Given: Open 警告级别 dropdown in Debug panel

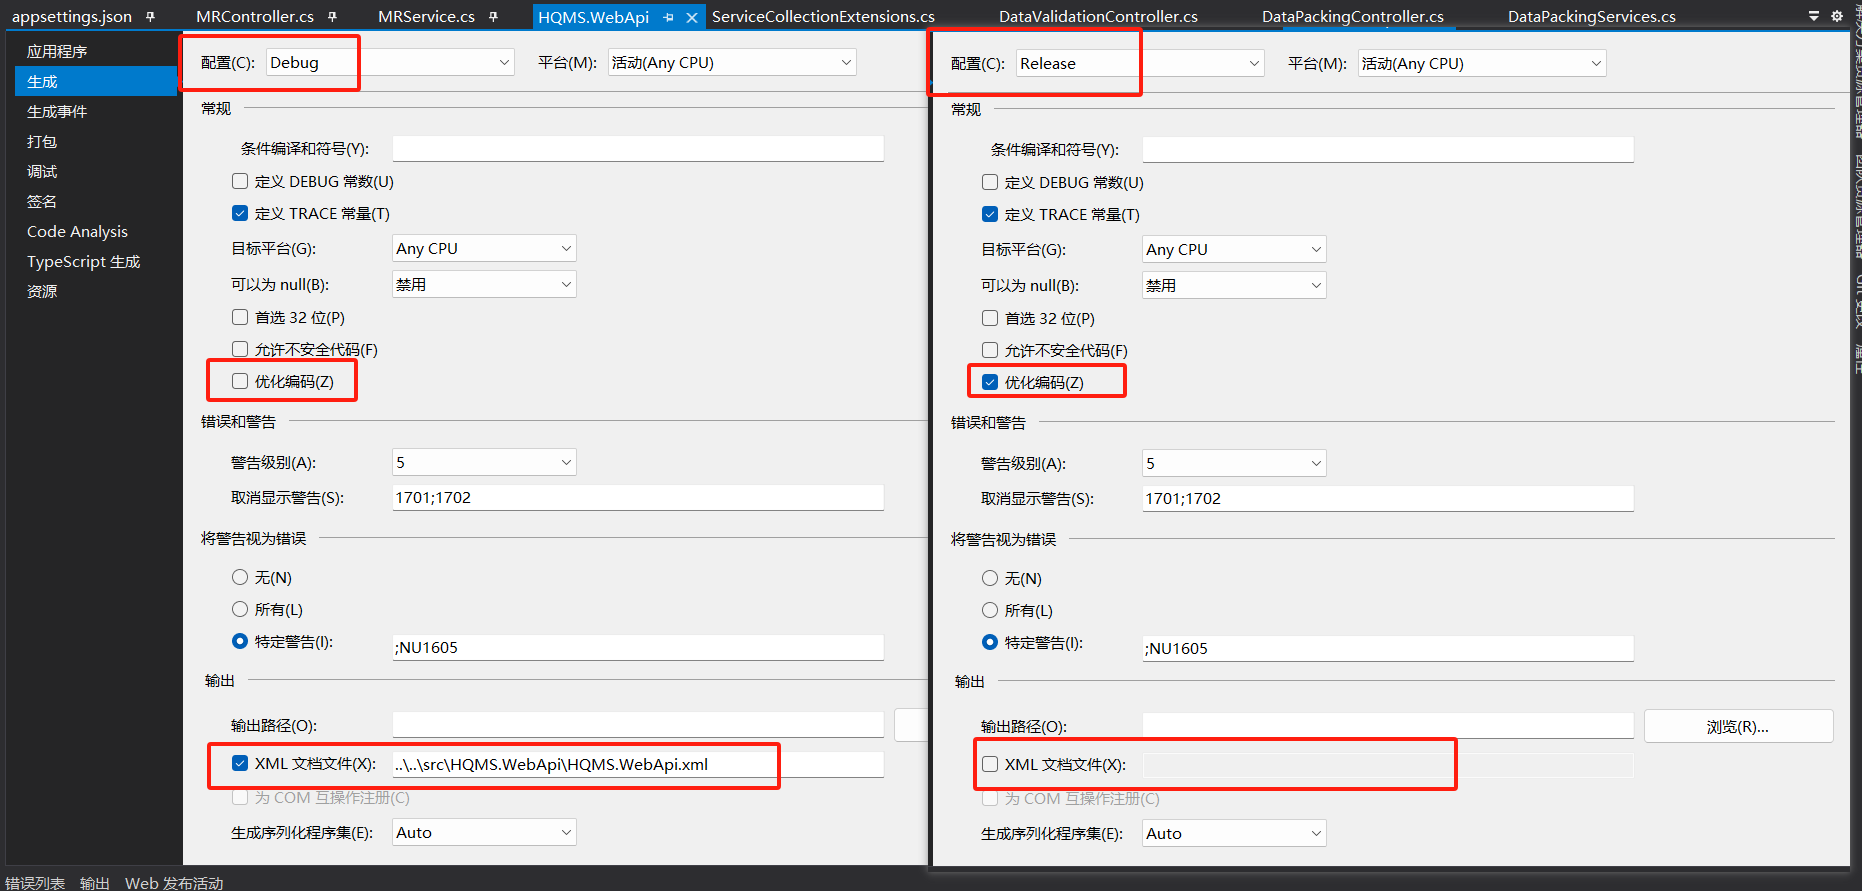Looking at the screenshot, I should click(484, 462).
